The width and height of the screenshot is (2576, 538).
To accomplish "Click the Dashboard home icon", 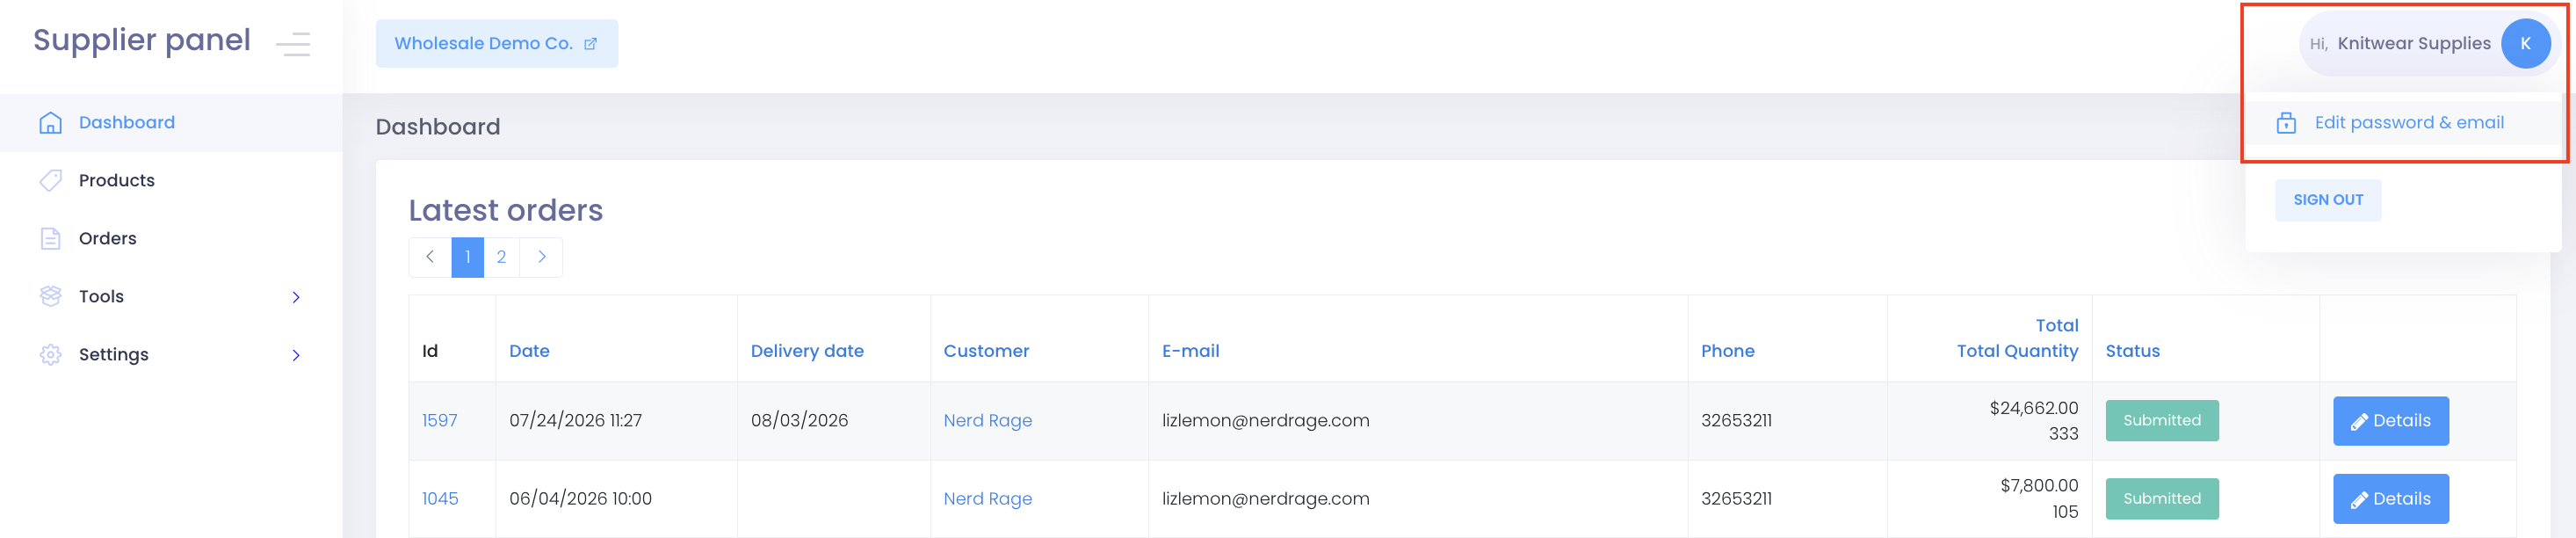I will pos(50,123).
